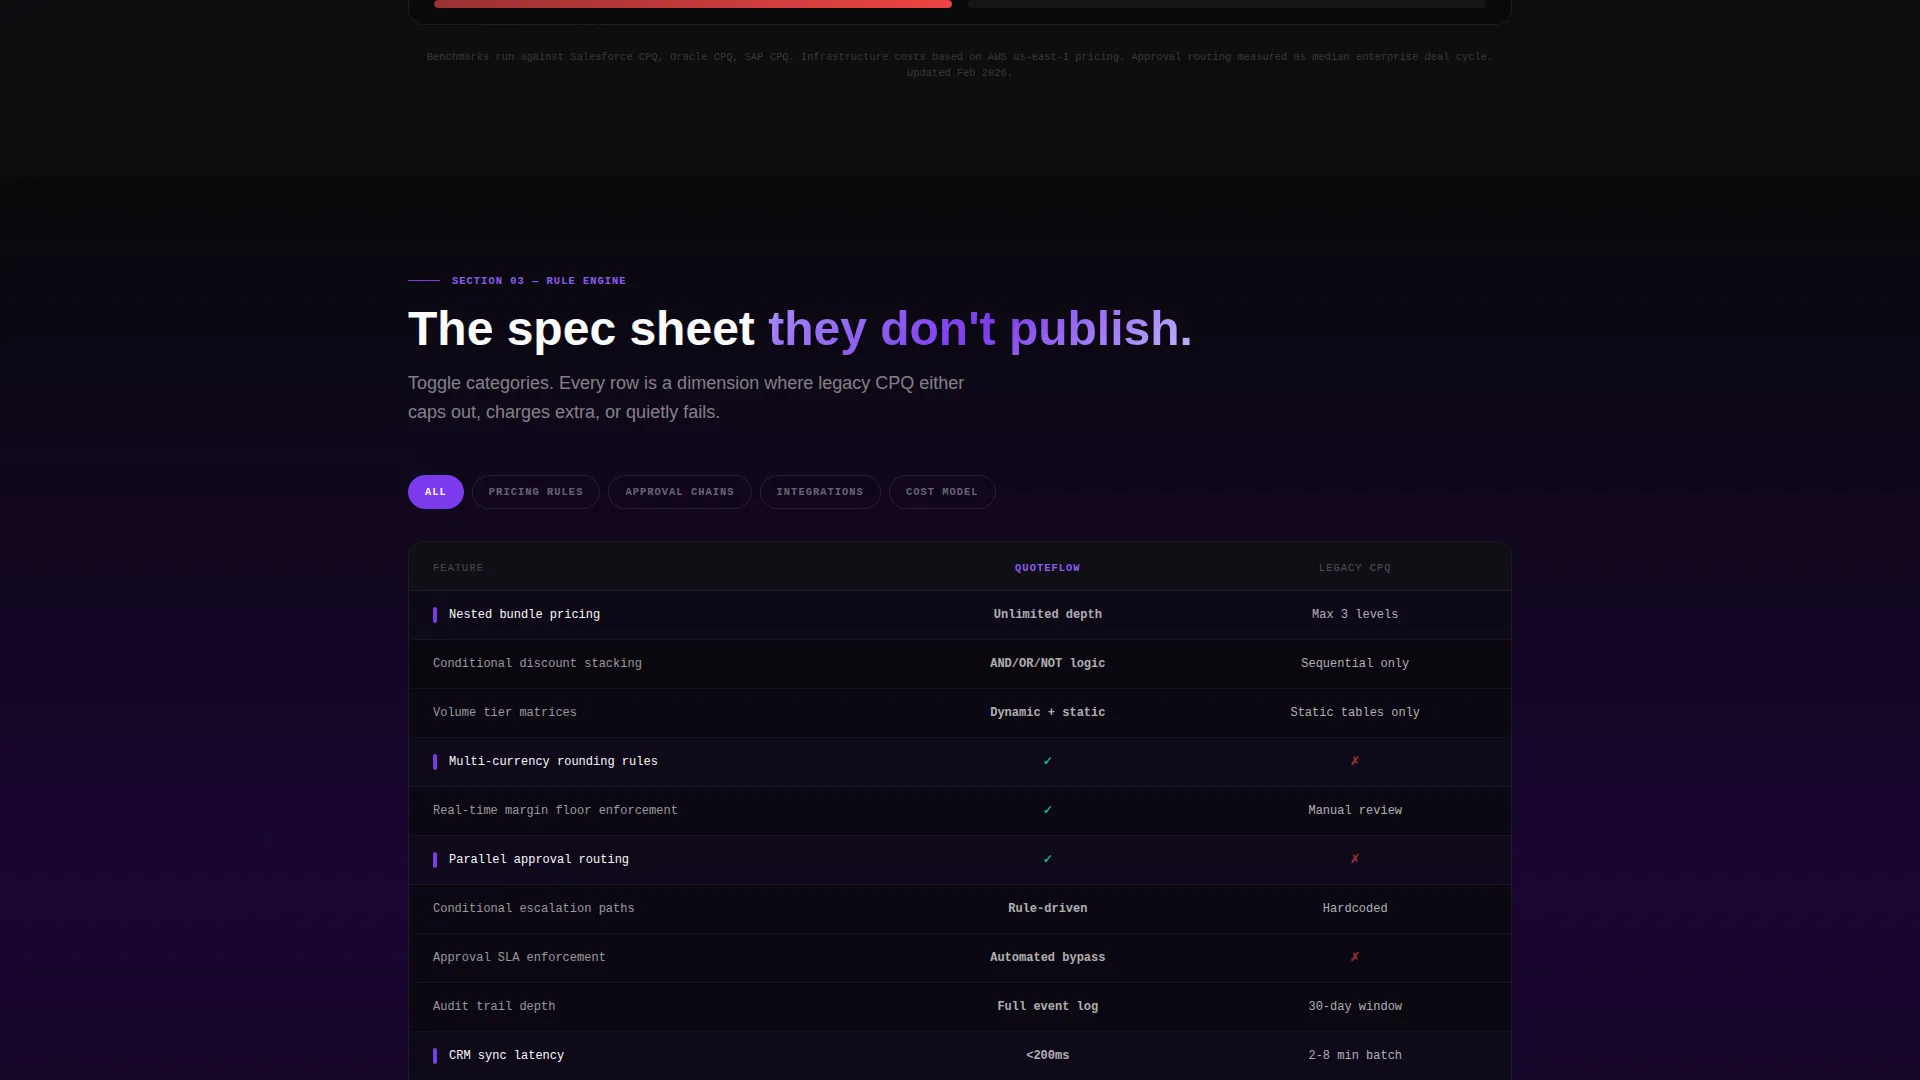Switch to the Pricing Rules filter
The width and height of the screenshot is (1920, 1080).
pos(535,492)
